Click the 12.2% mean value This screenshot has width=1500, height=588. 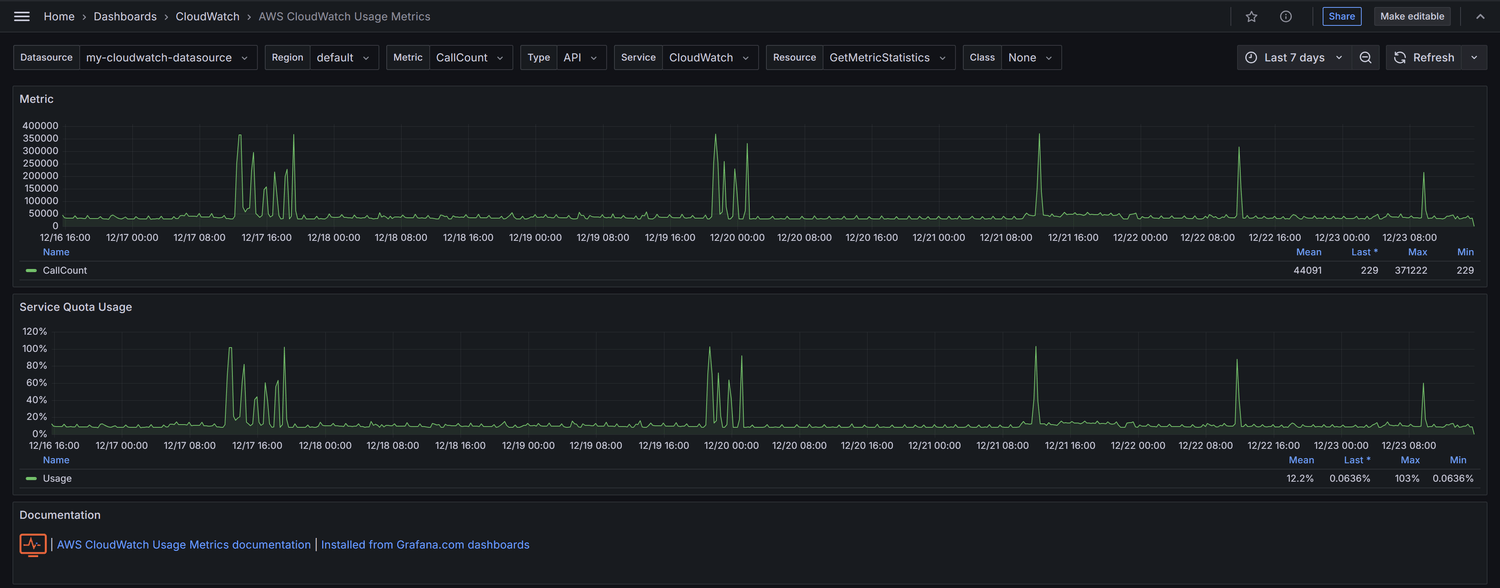[1300, 479]
